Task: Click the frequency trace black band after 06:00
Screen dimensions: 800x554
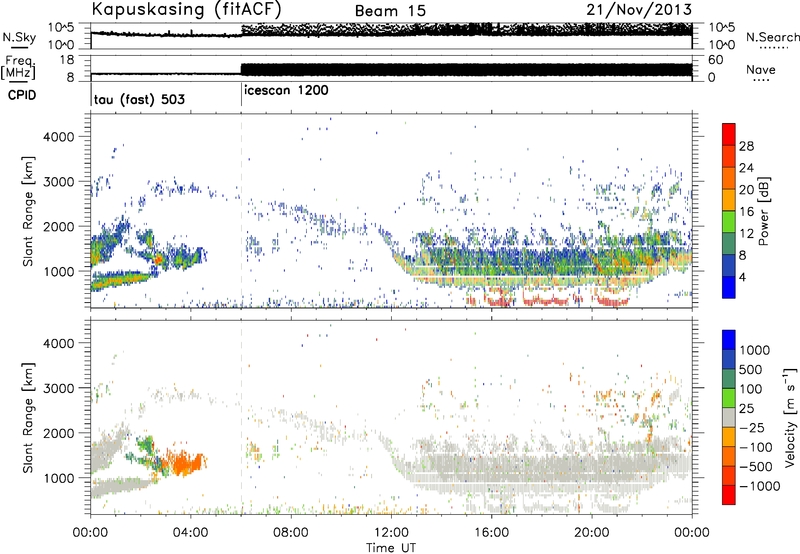Action: [x=466, y=70]
